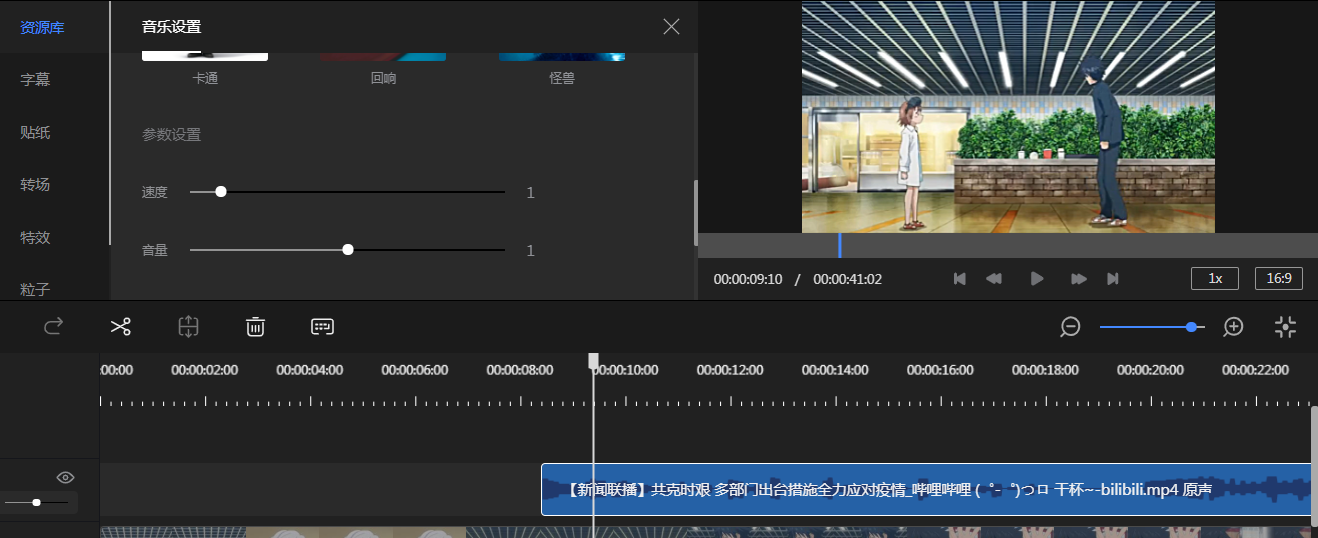
Task: Click the 00:00:41:02 total duration text
Action: click(x=848, y=279)
